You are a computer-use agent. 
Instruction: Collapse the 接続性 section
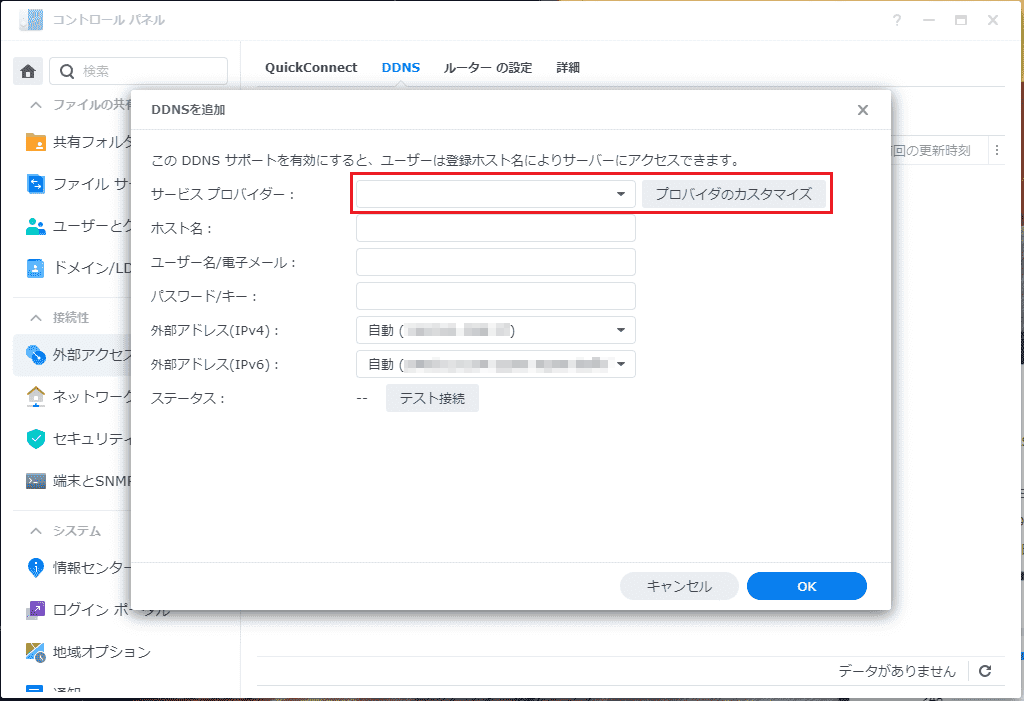point(36,318)
